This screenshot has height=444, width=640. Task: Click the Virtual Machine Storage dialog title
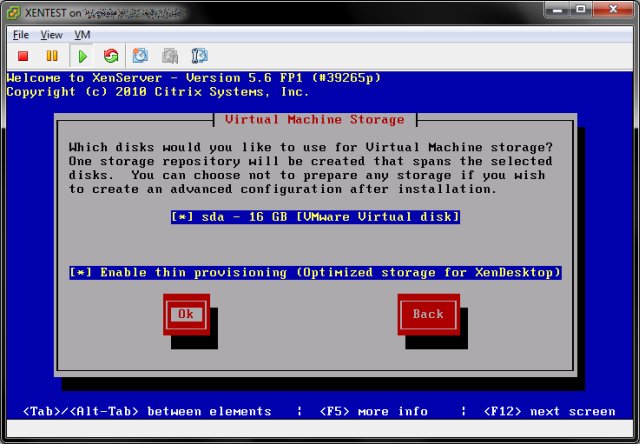point(315,119)
